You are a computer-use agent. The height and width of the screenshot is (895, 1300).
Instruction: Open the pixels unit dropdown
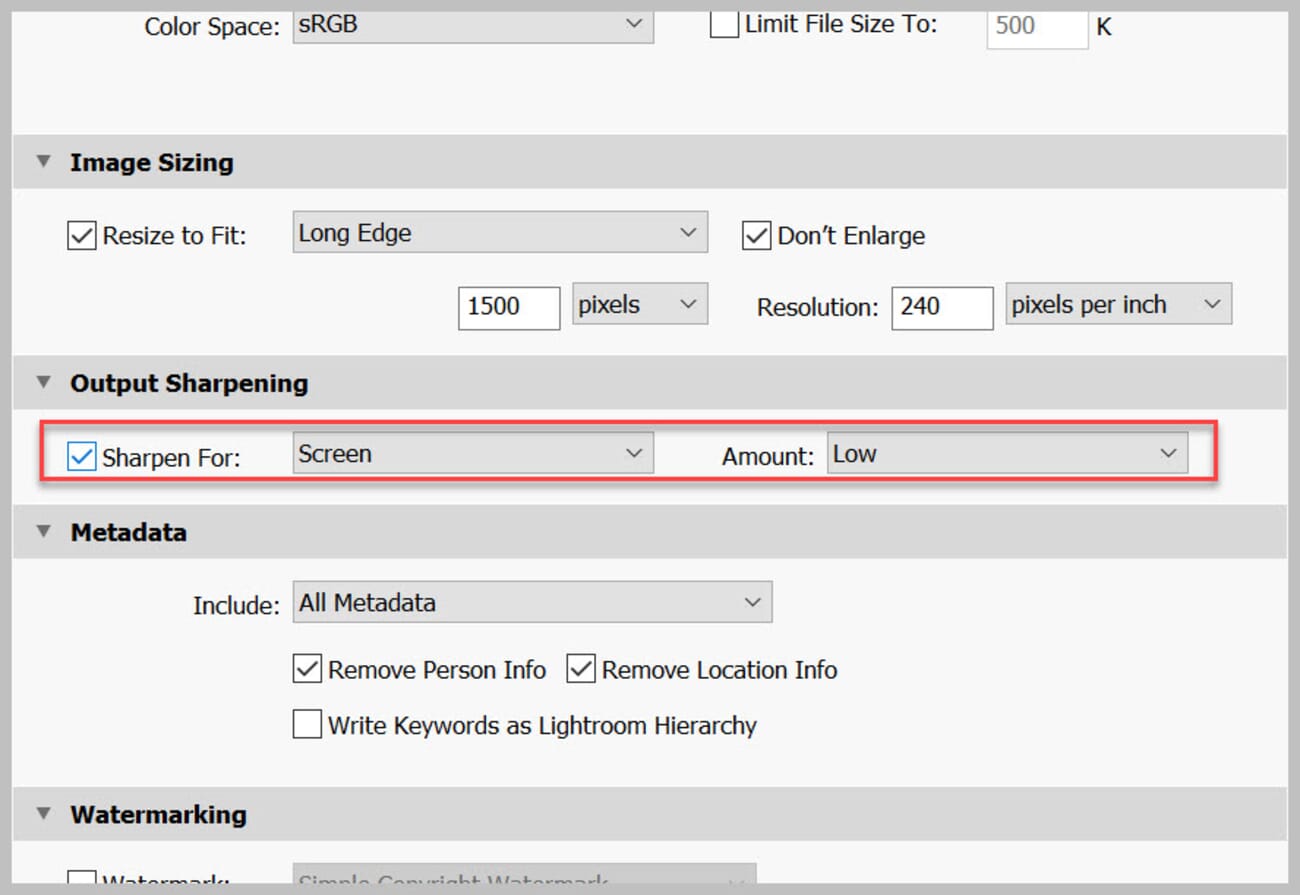tap(638, 303)
